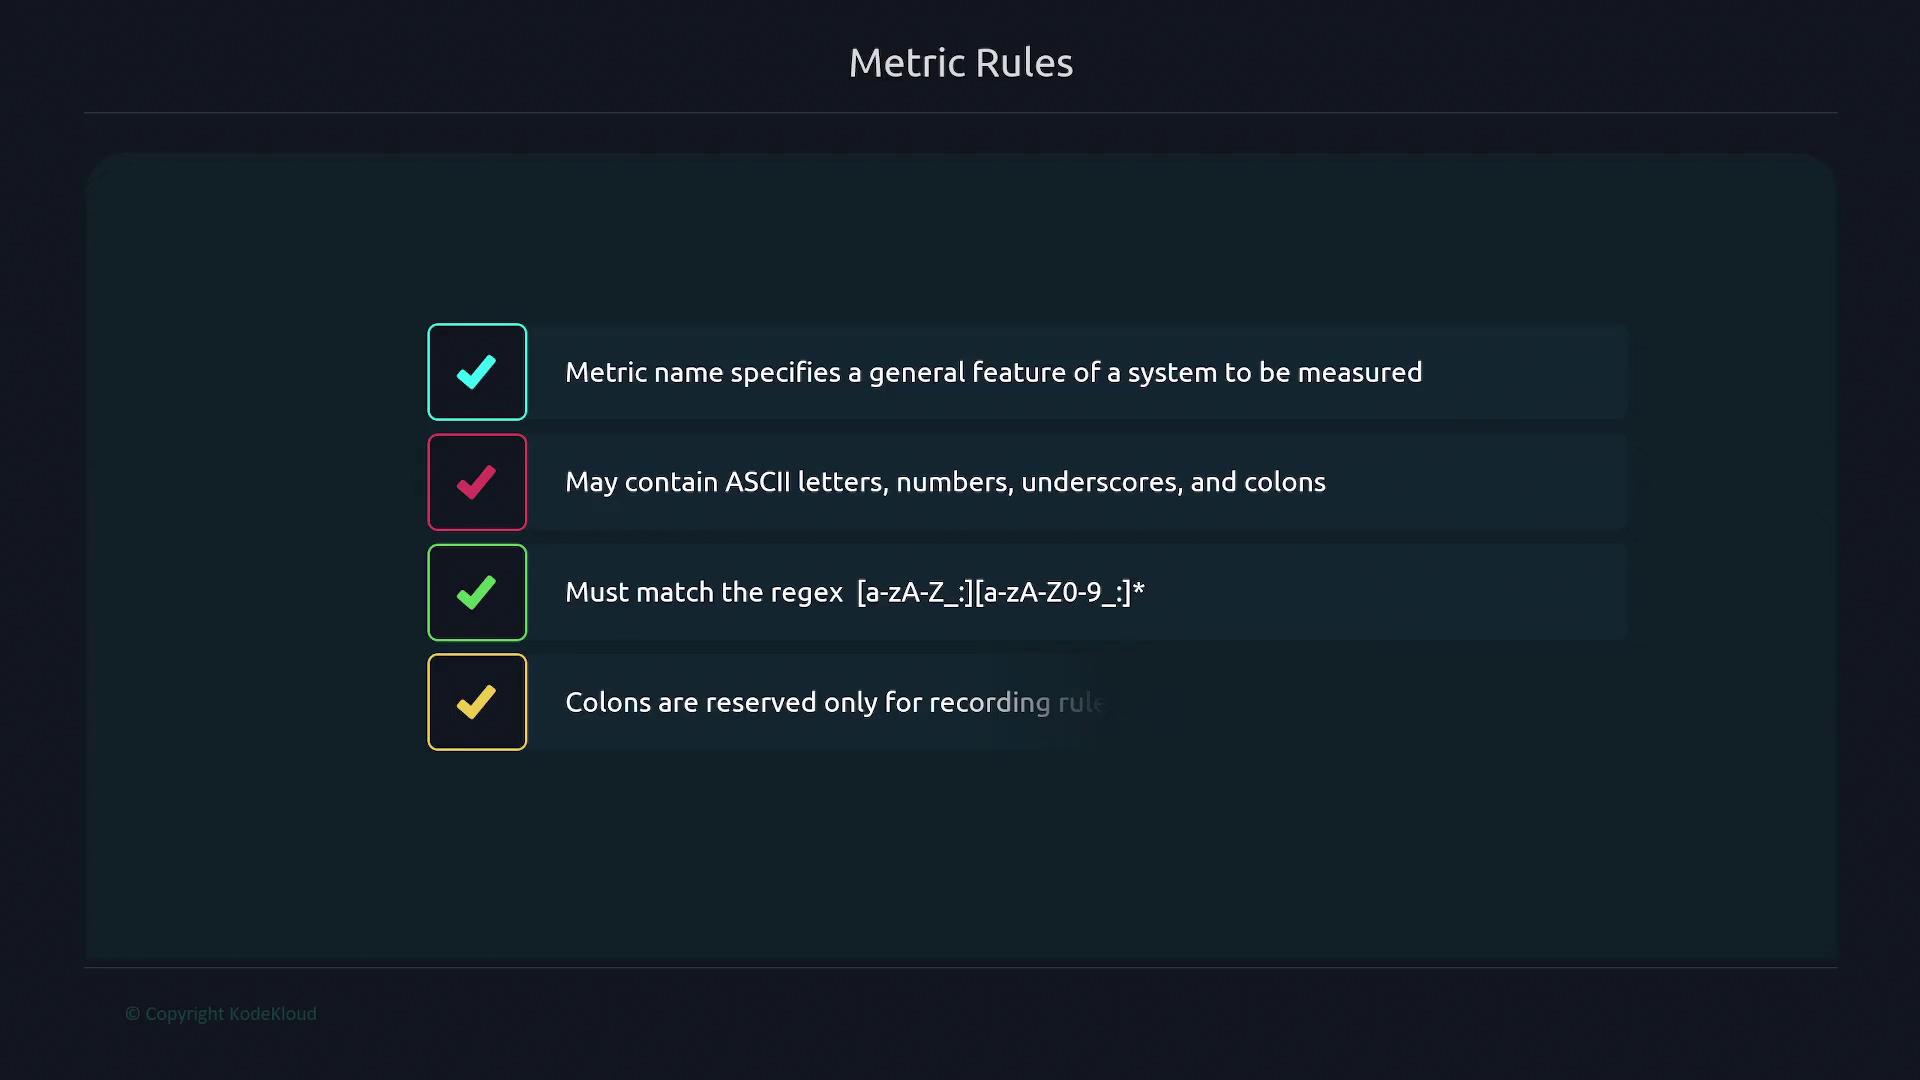
Task: Click the cyan checkmark box
Action: [477, 372]
